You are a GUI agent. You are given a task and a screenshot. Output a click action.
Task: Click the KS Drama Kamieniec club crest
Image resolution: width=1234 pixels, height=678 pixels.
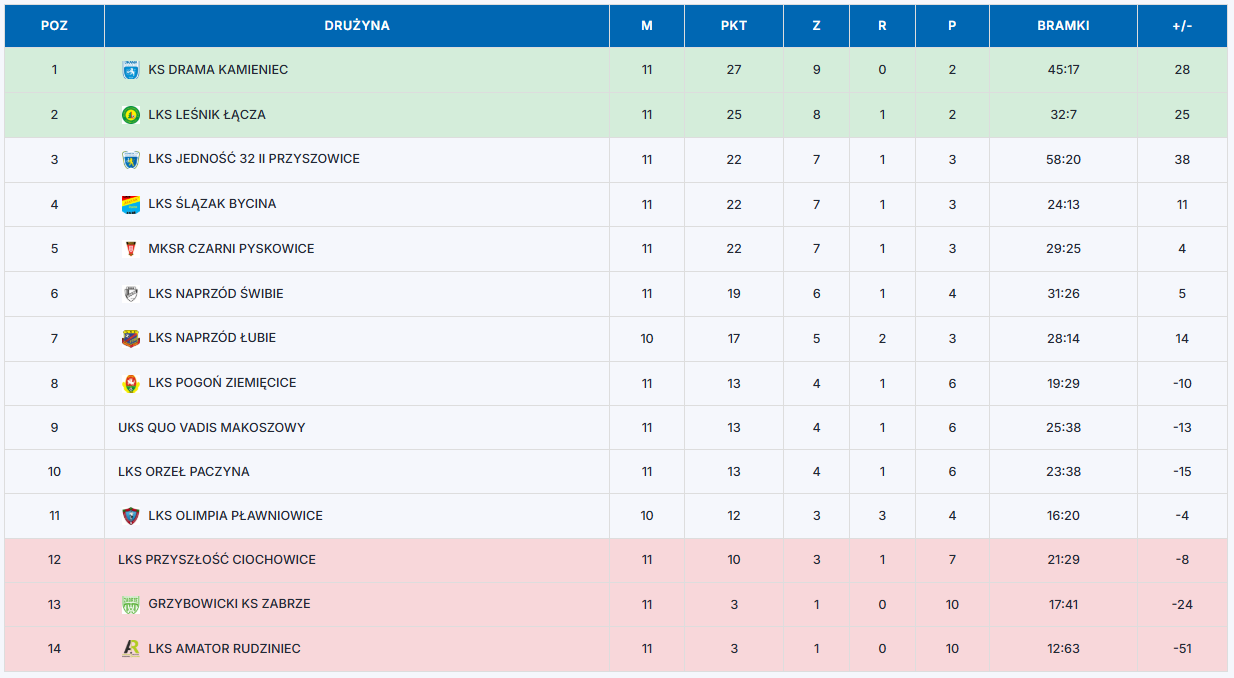coord(130,70)
